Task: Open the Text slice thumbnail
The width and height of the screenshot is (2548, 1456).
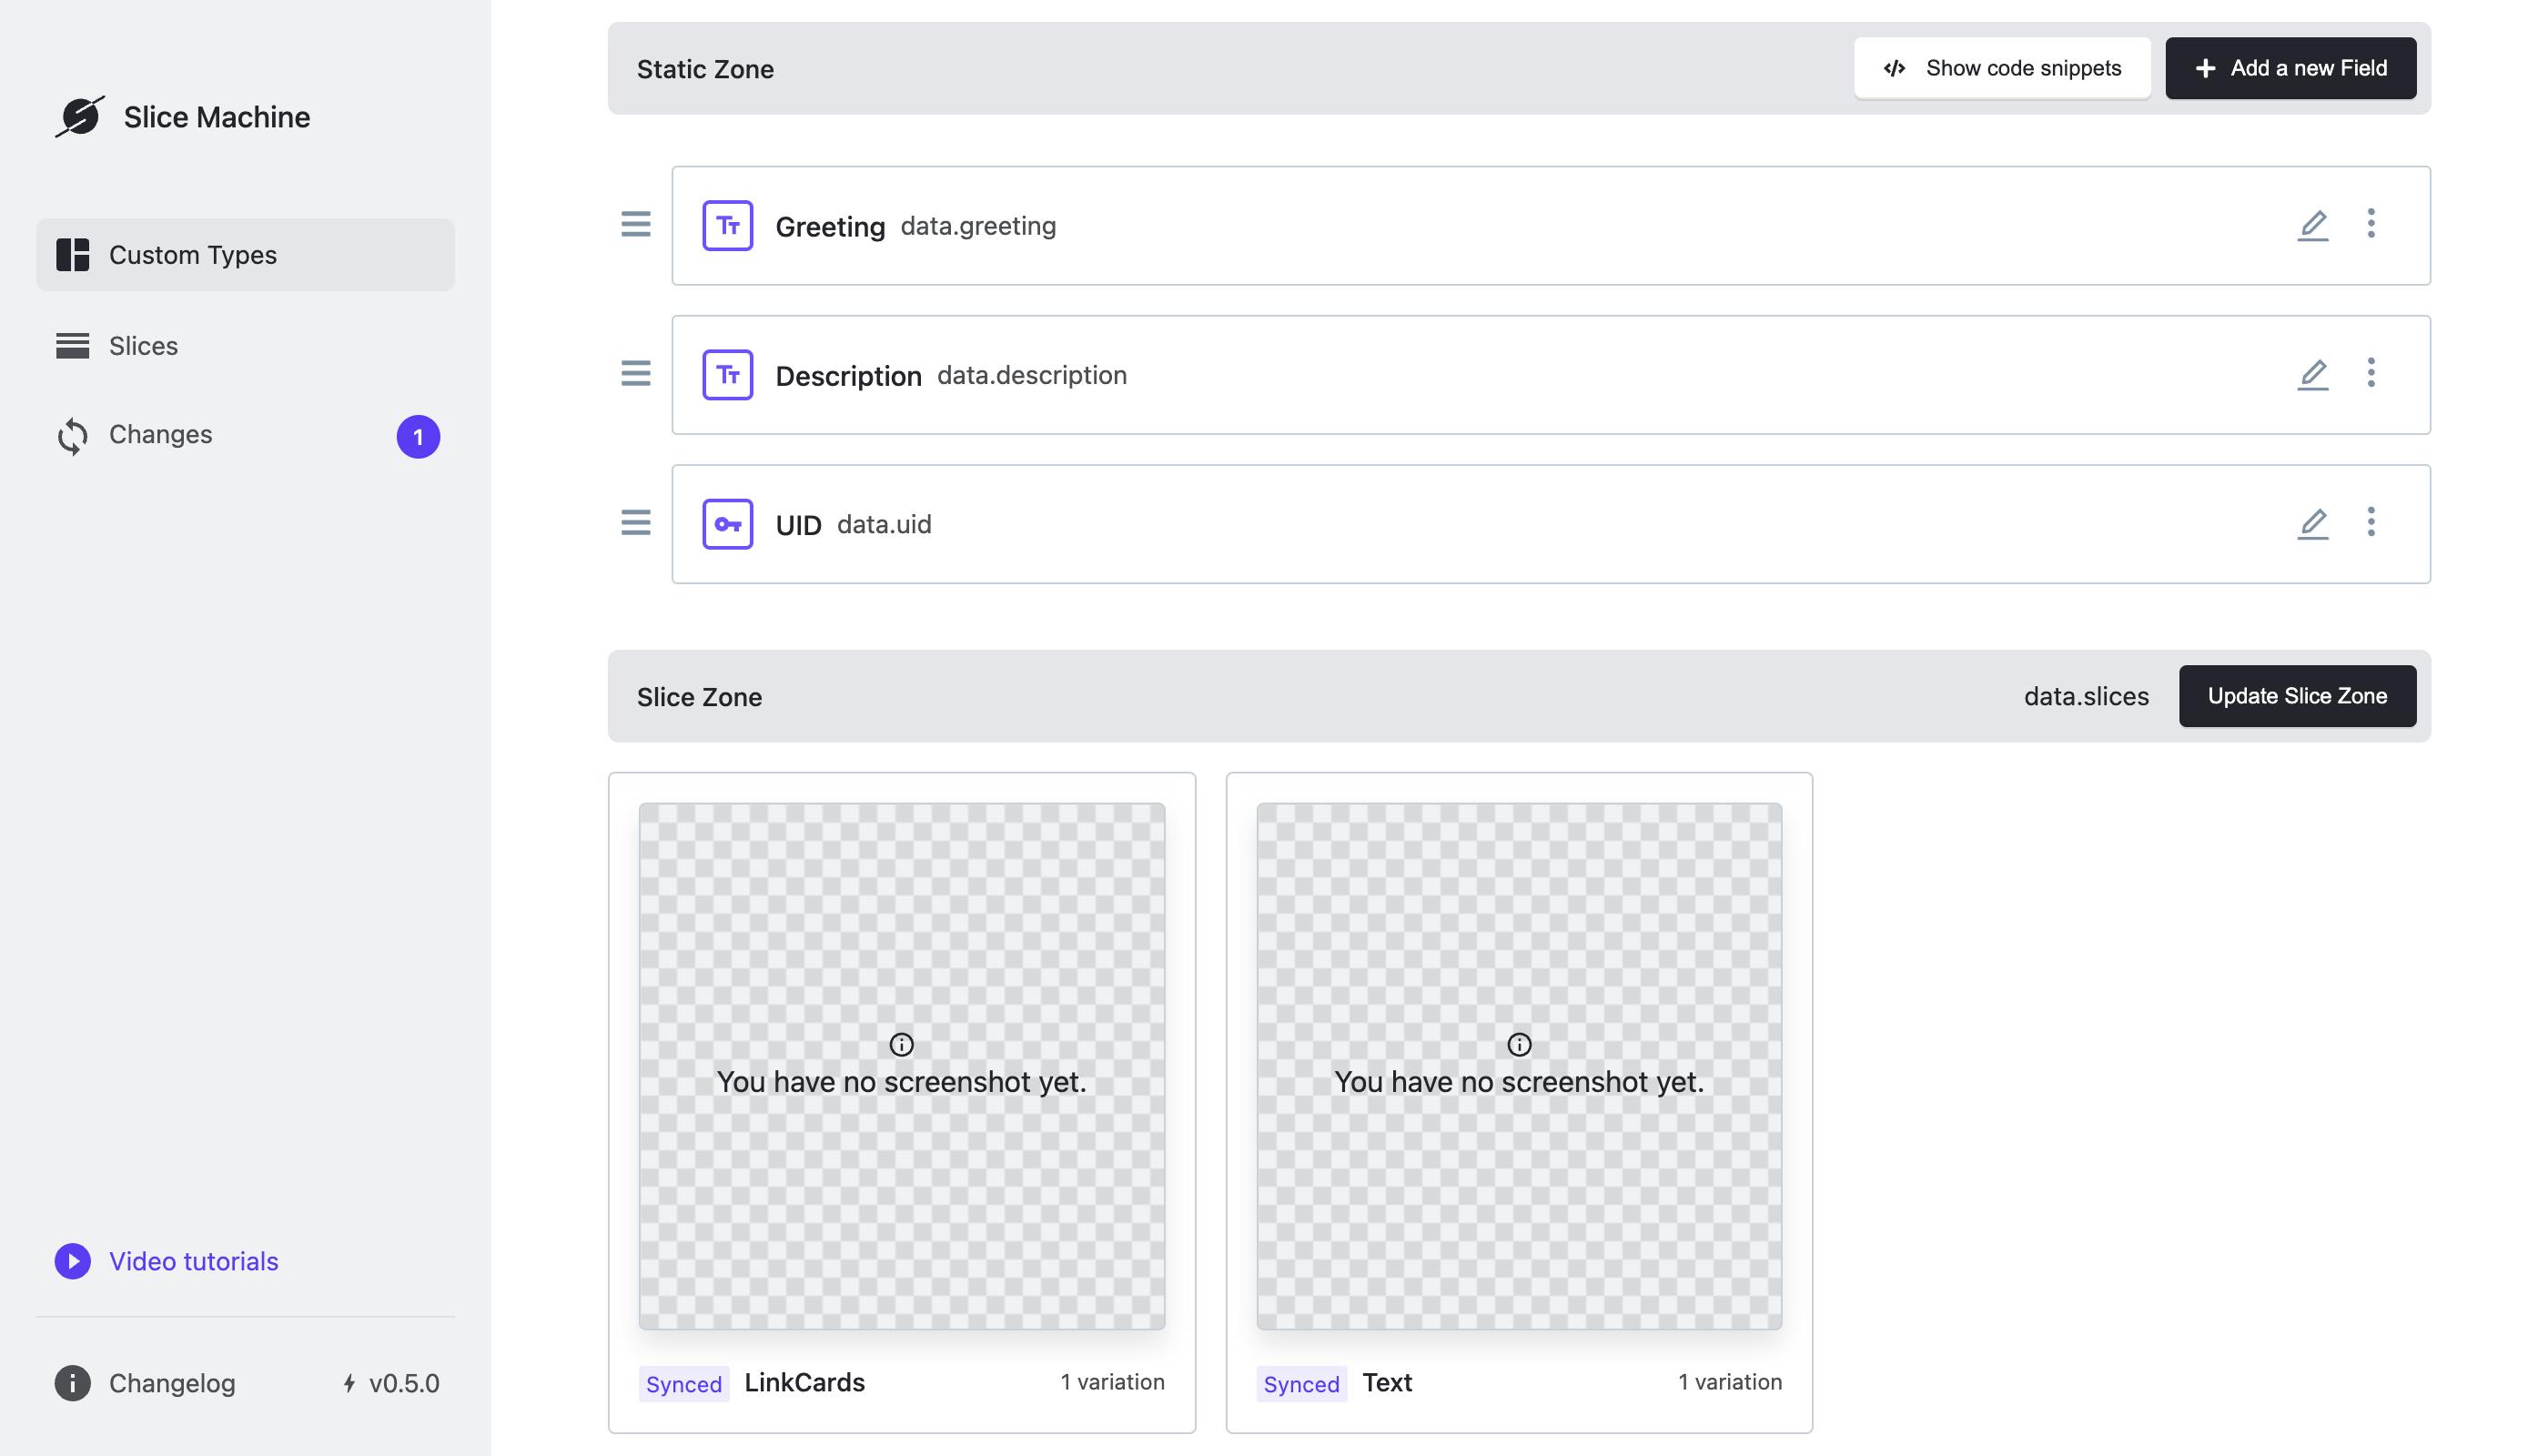Action: pos(1517,1064)
